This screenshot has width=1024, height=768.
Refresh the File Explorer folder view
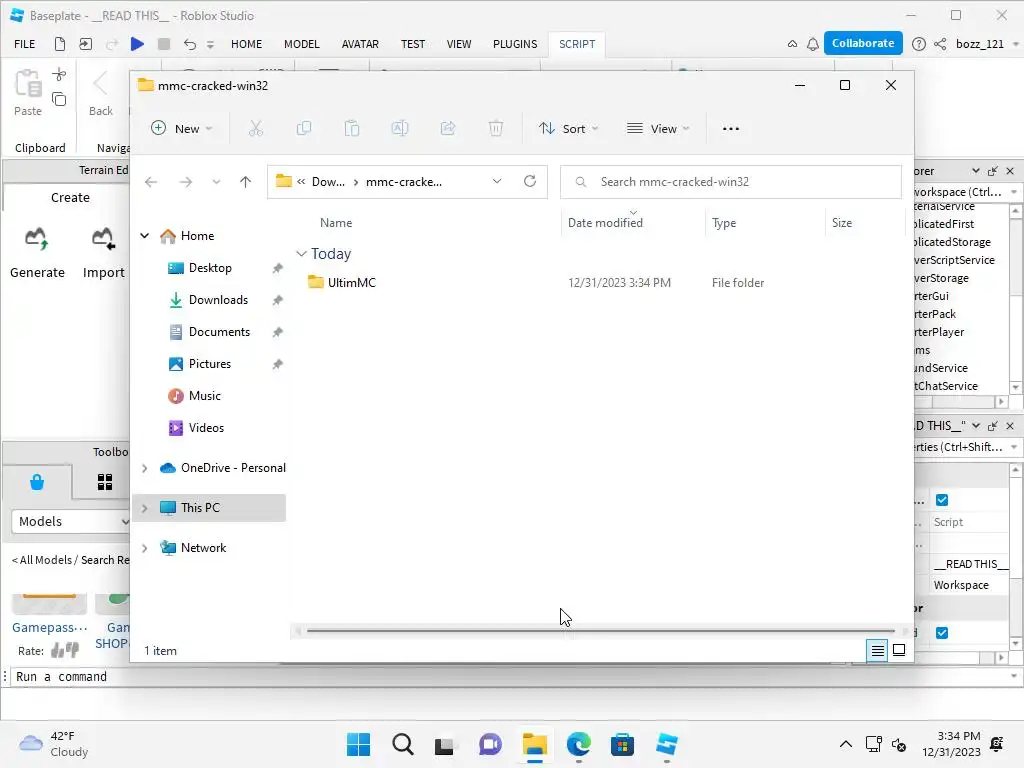click(530, 182)
